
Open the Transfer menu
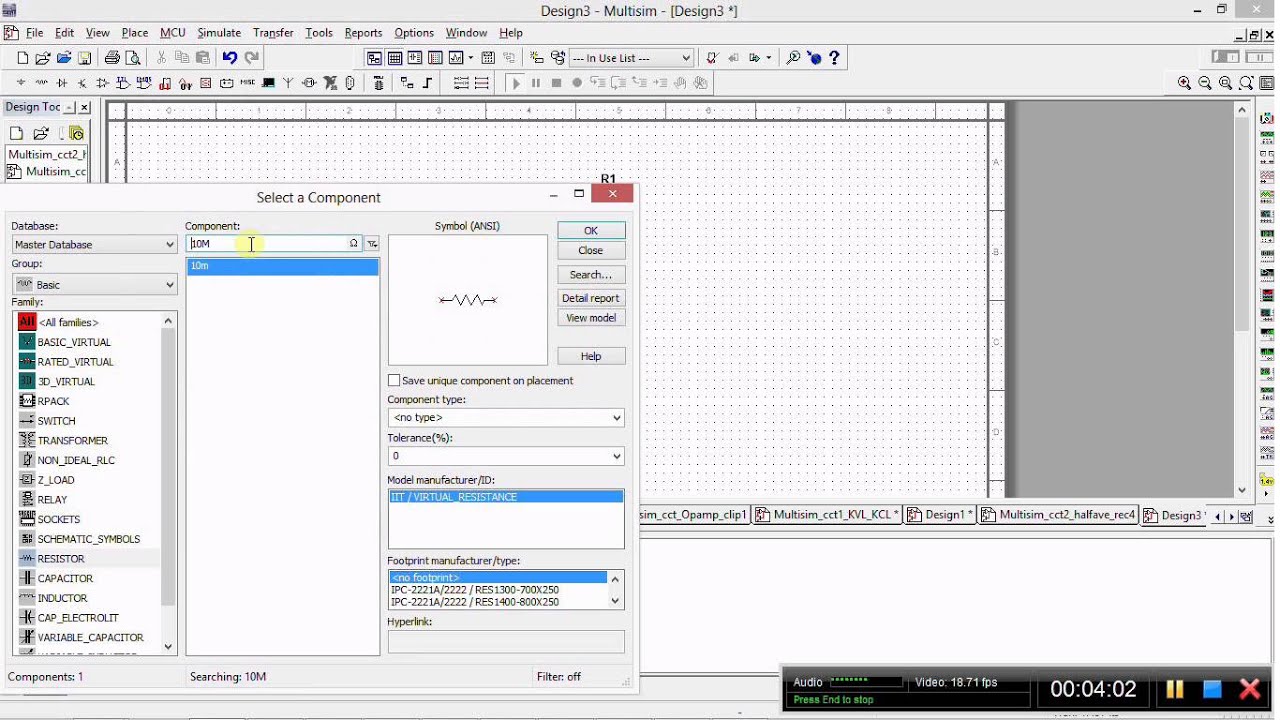[273, 33]
